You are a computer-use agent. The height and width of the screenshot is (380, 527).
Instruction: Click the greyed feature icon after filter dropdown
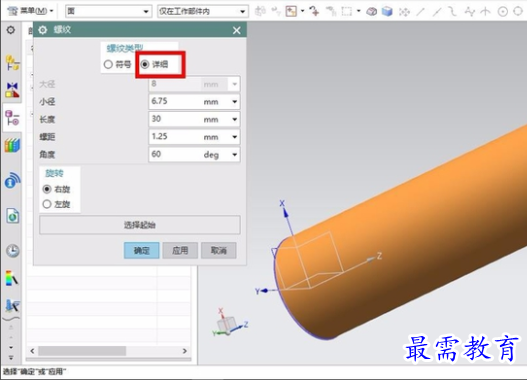(x=260, y=11)
